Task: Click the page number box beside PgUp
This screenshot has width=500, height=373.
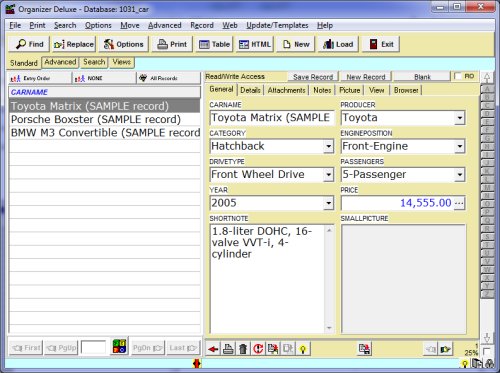Action: [x=93, y=347]
